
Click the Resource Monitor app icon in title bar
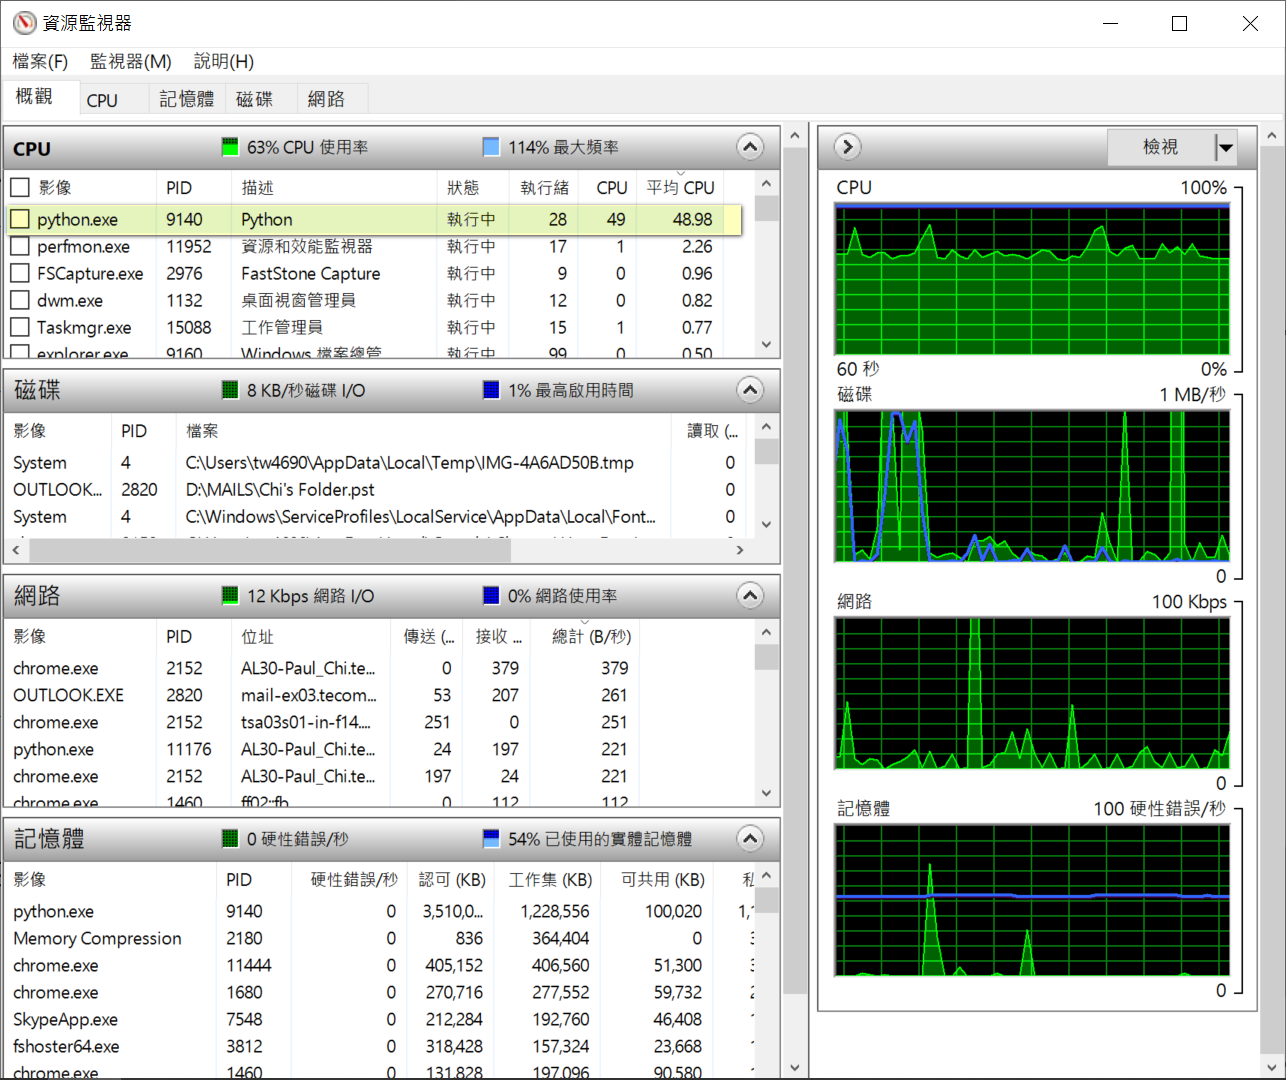(24, 23)
